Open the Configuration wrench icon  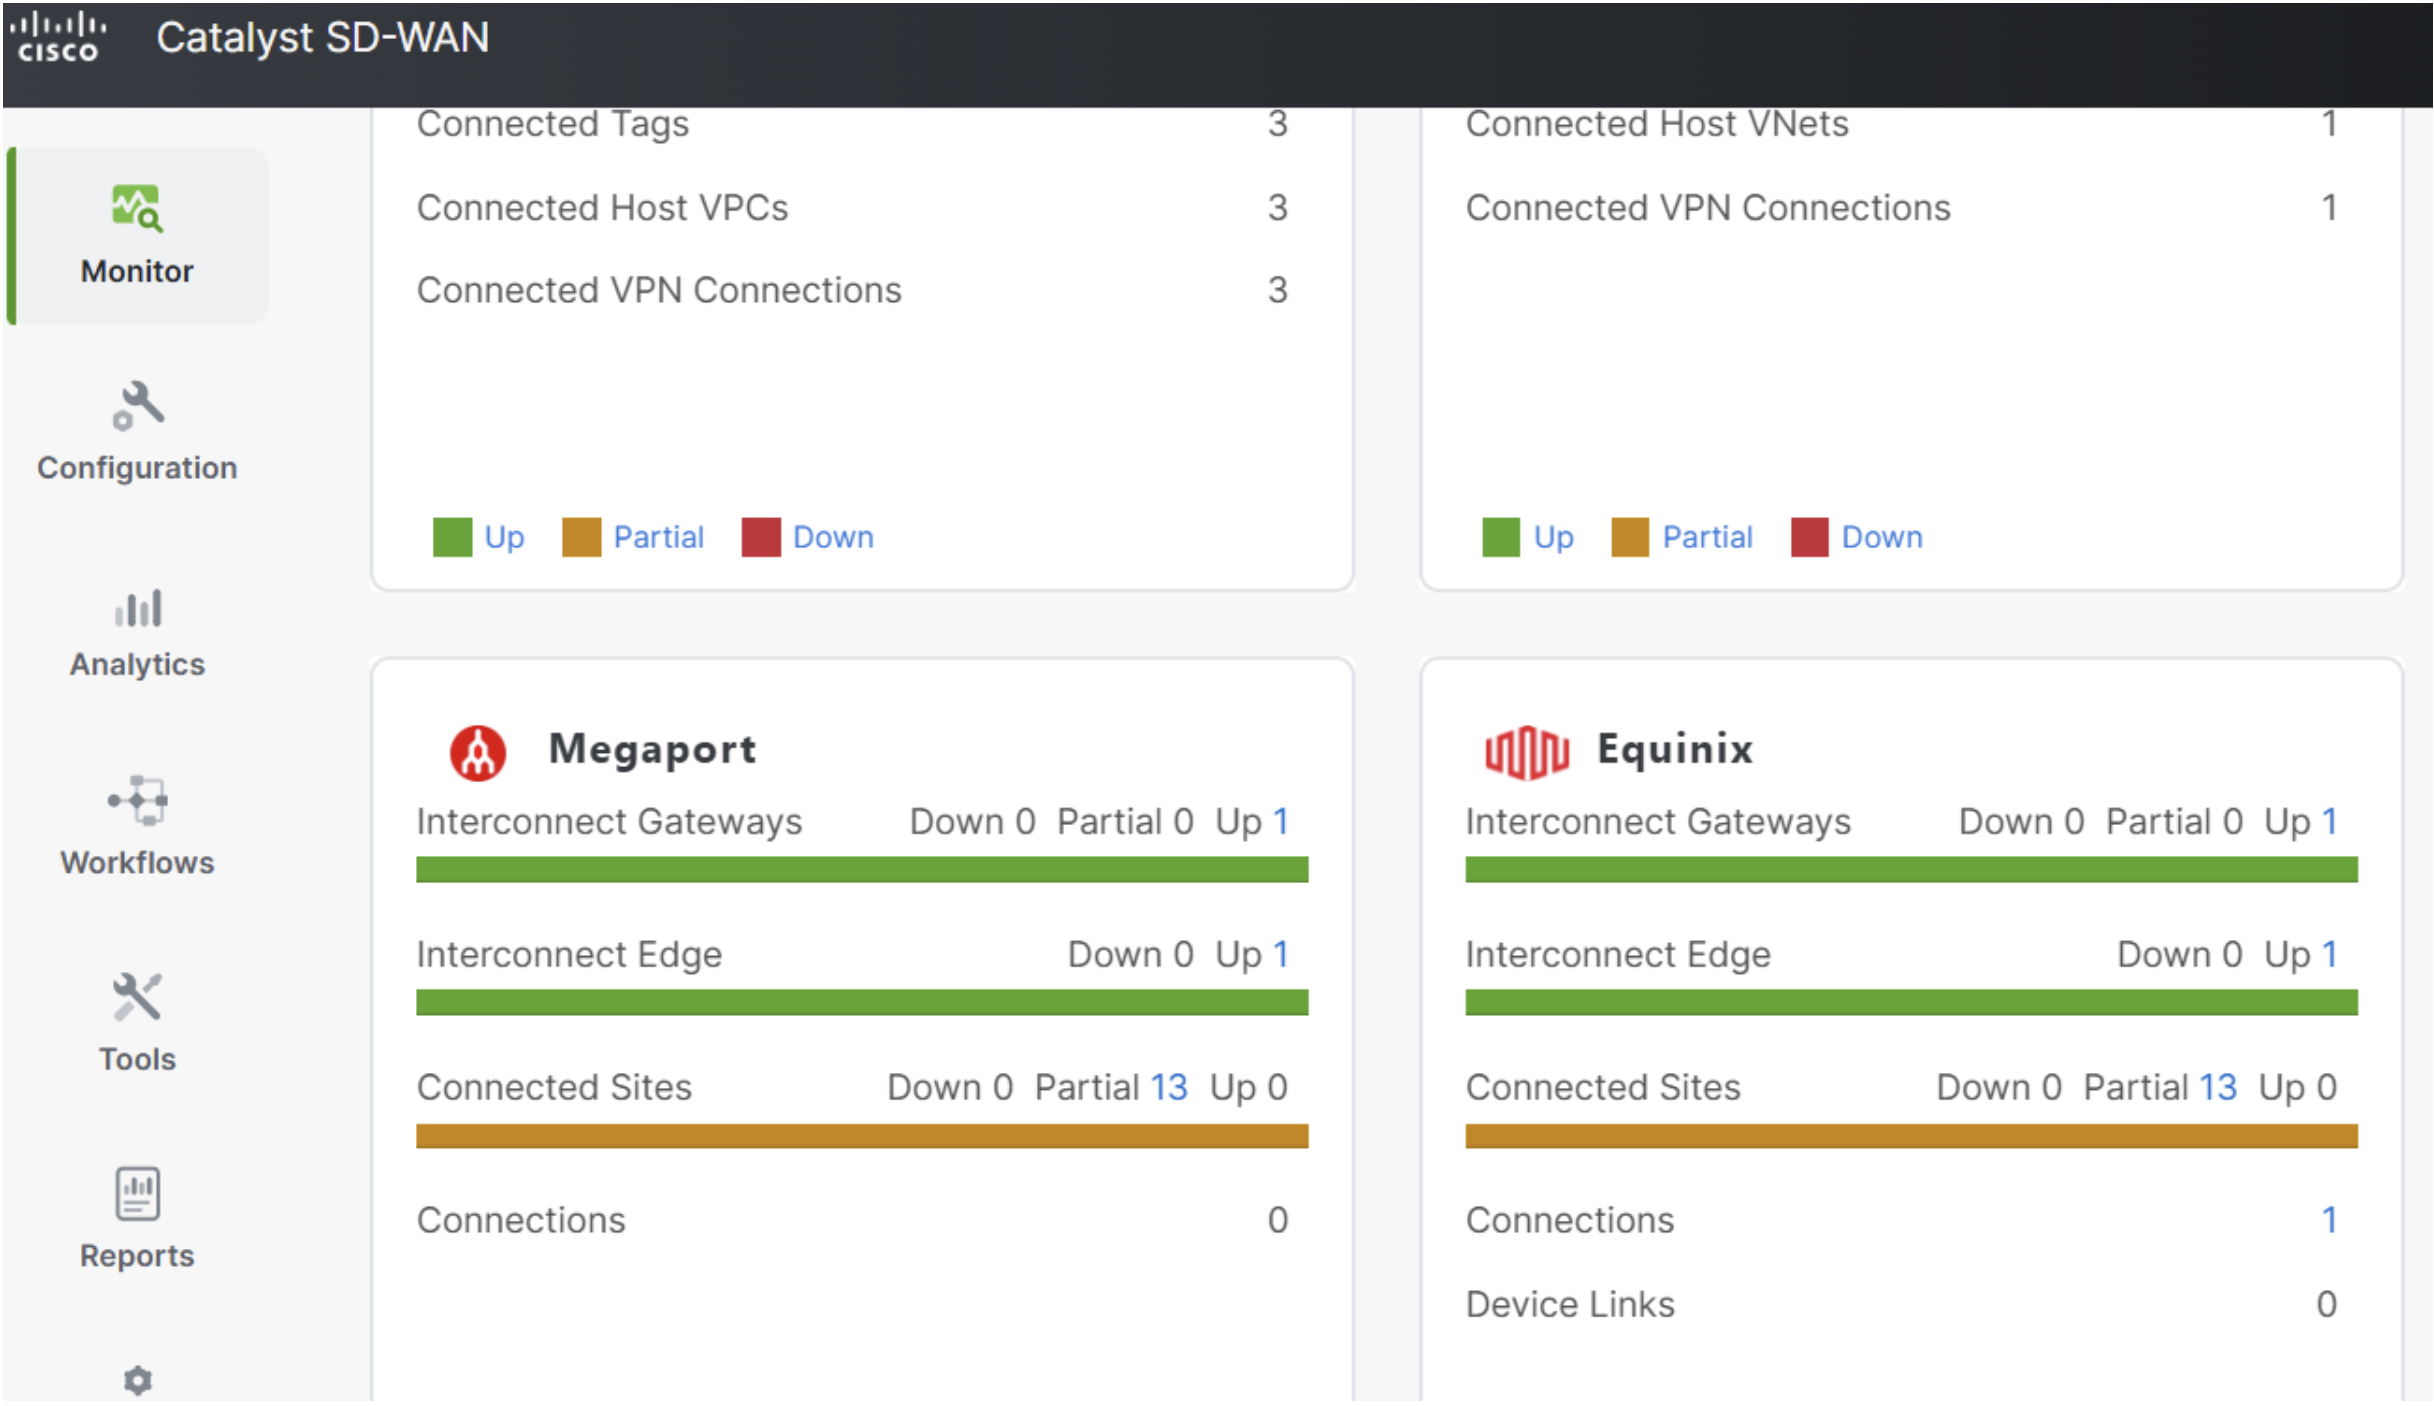coord(137,405)
